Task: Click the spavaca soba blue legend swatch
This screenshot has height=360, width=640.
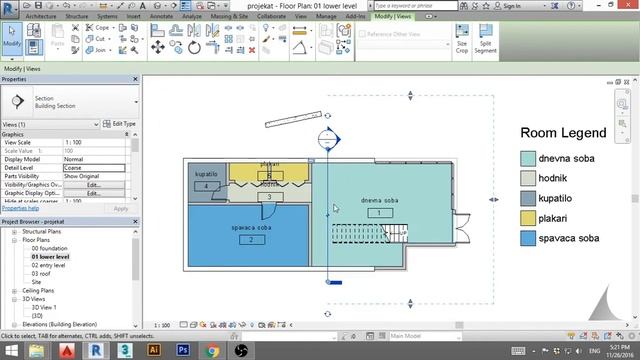Action: pos(528,238)
